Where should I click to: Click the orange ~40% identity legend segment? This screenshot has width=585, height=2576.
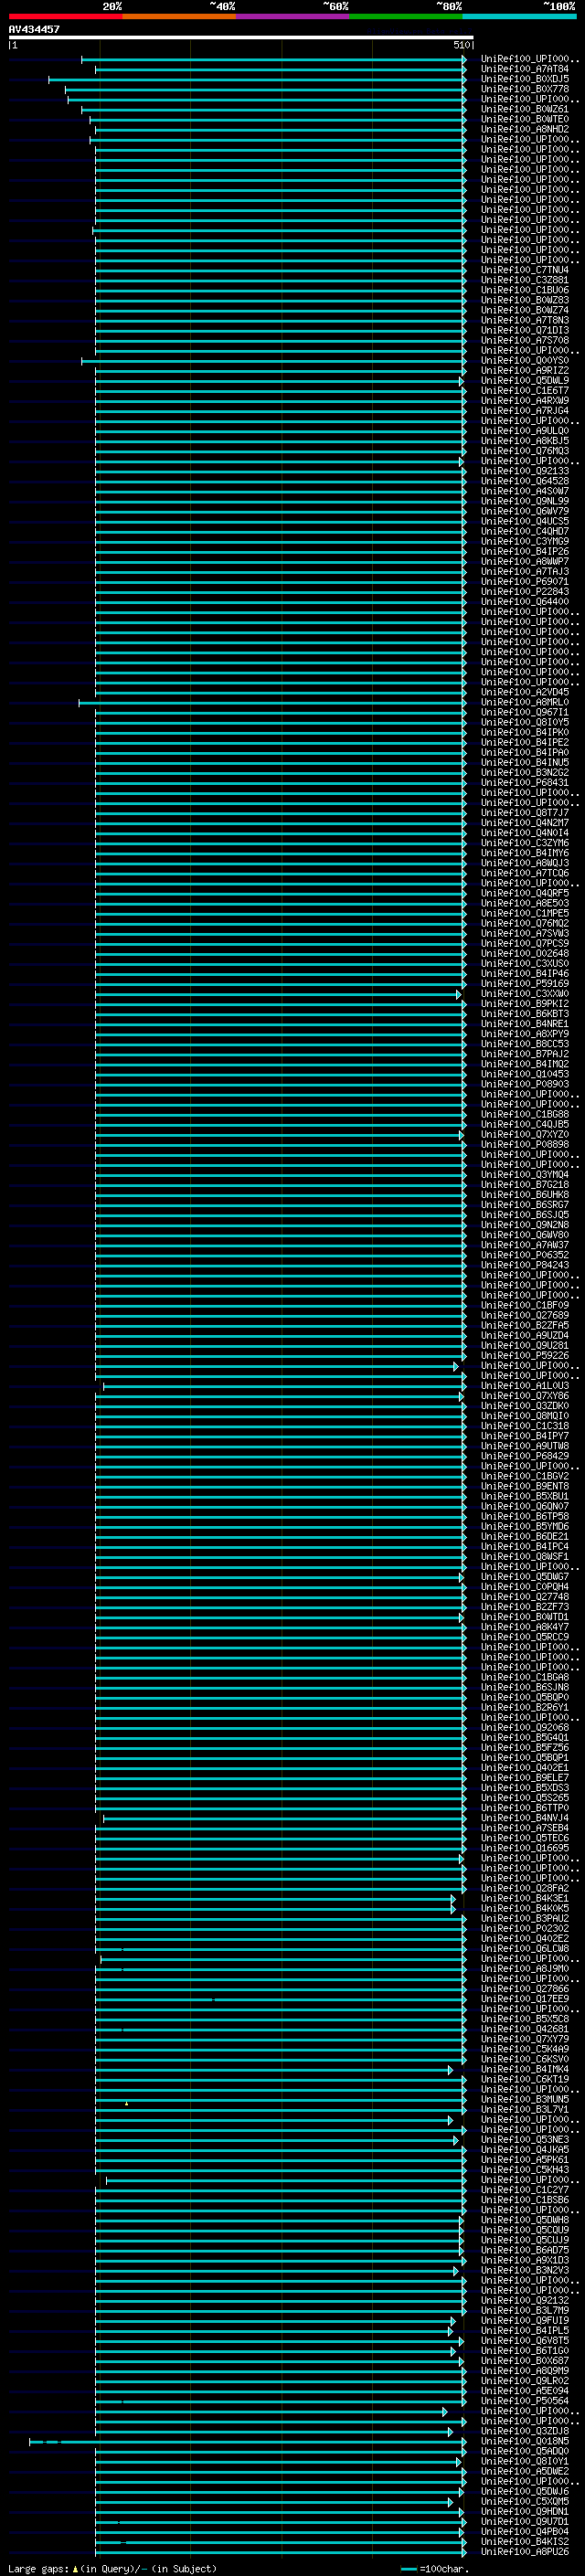click(179, 16)
